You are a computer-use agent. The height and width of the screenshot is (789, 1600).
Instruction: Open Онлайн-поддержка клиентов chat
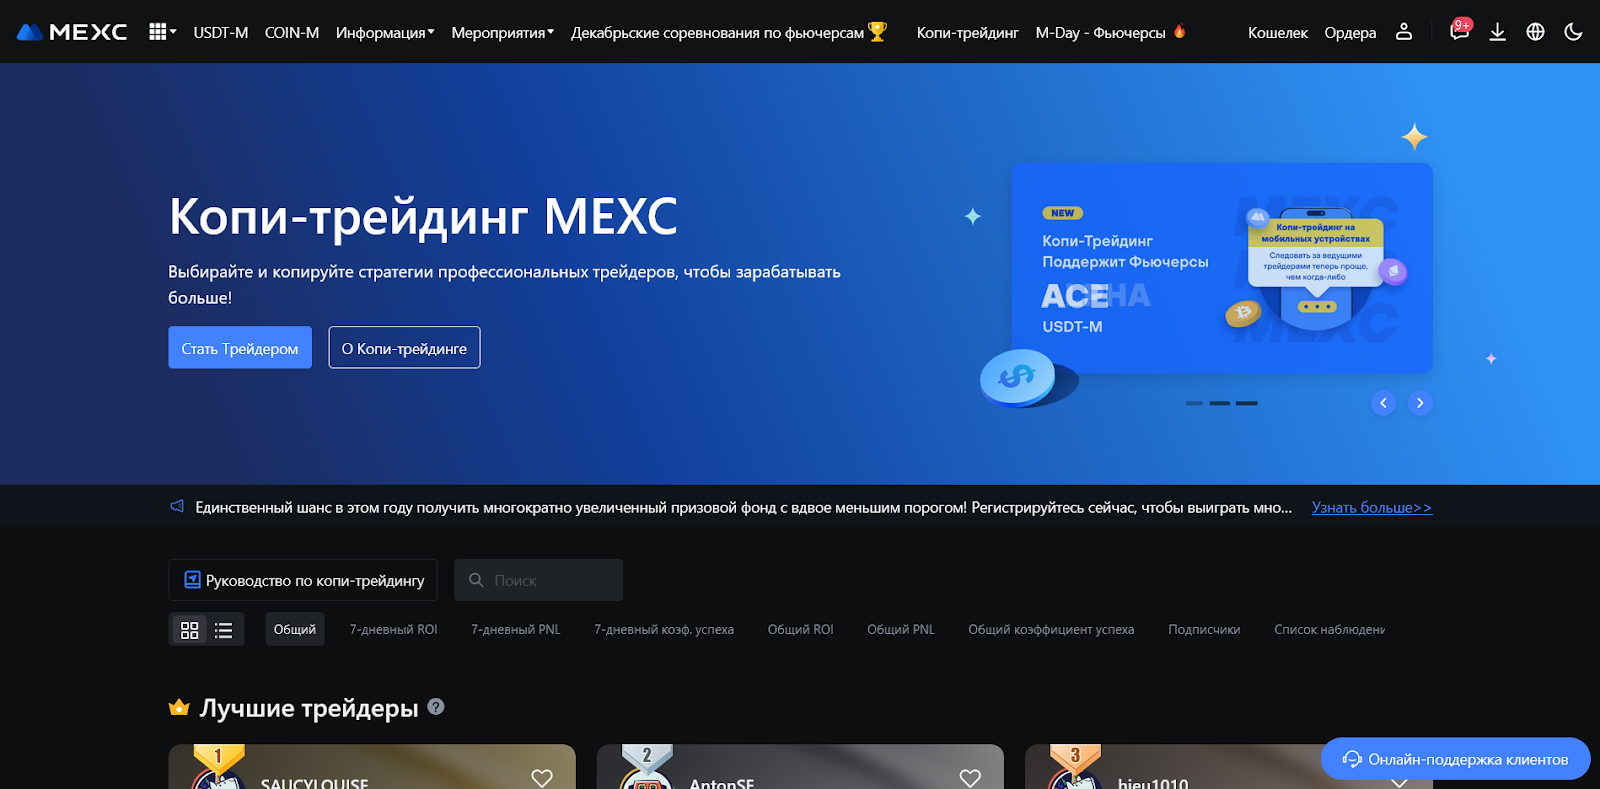[x=1456, y=759]
